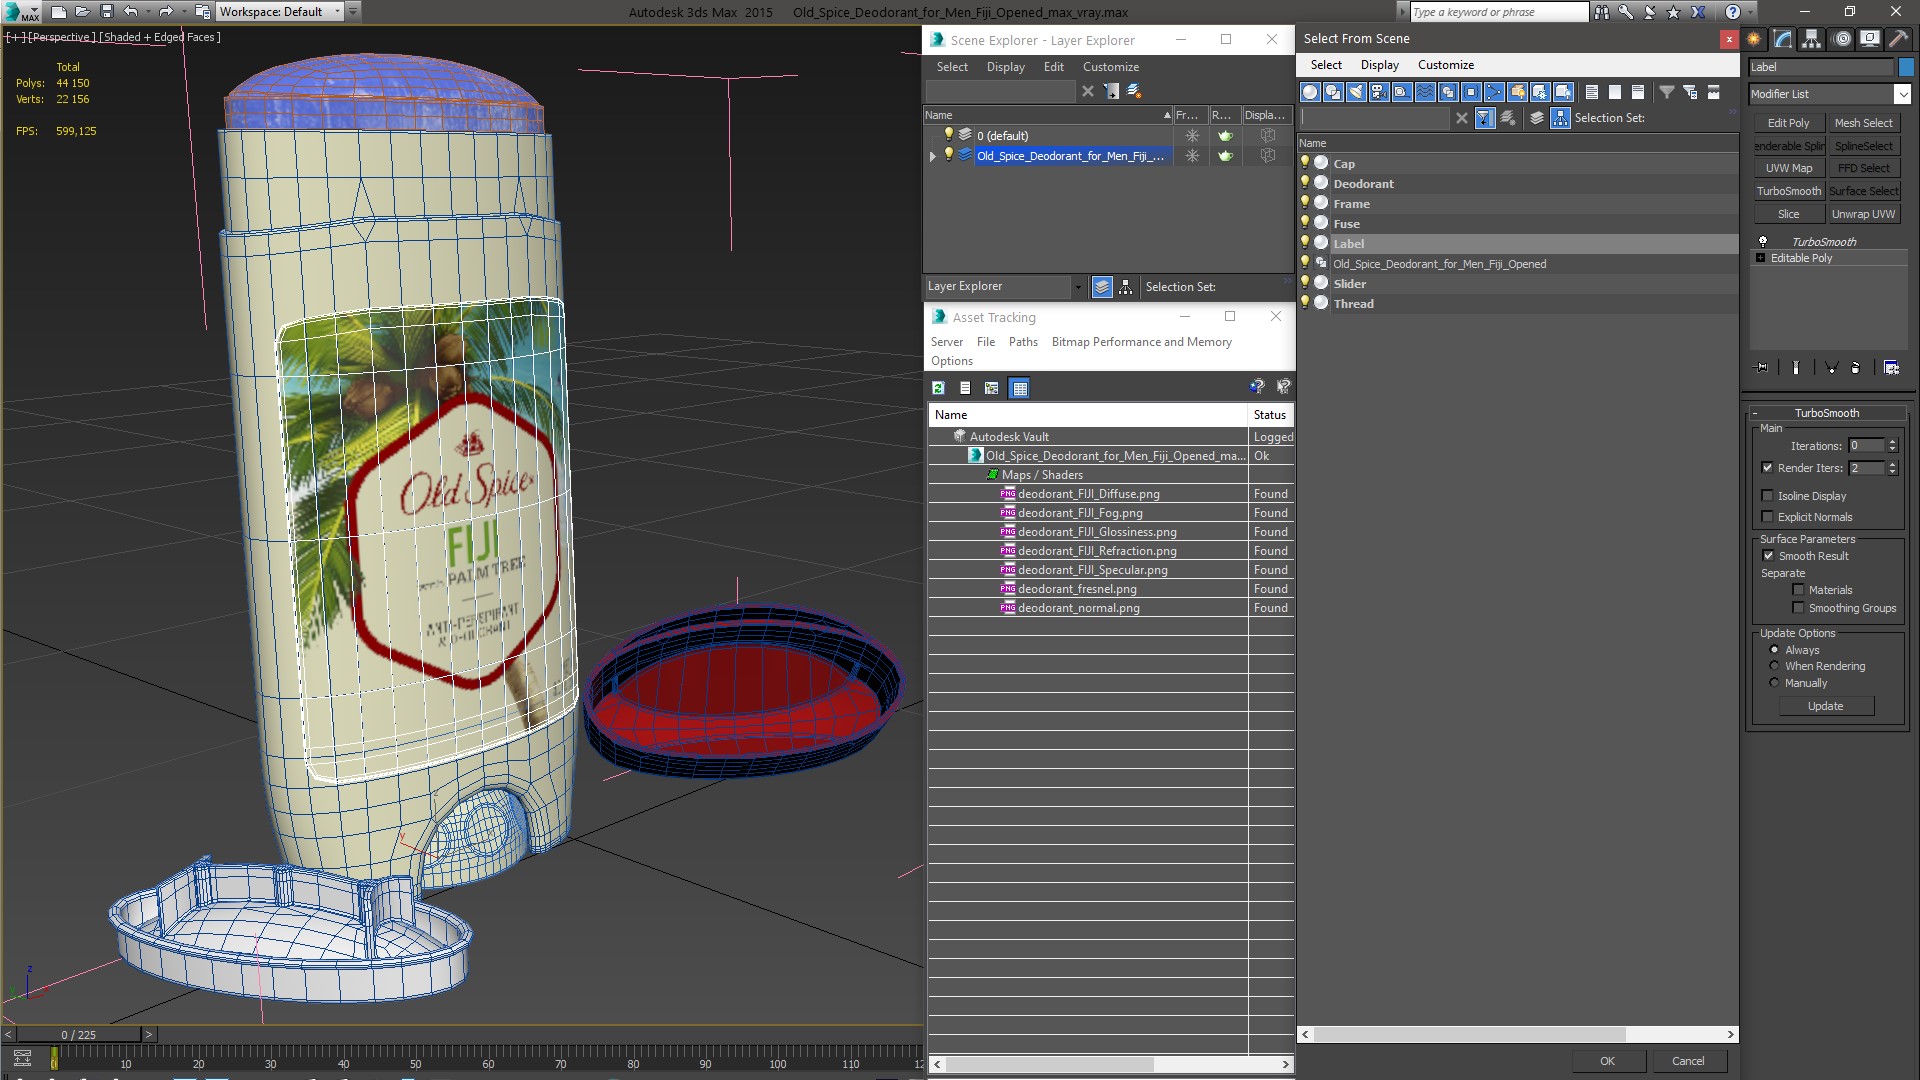Toggle Render Iters checkbox

point(1767,468)
